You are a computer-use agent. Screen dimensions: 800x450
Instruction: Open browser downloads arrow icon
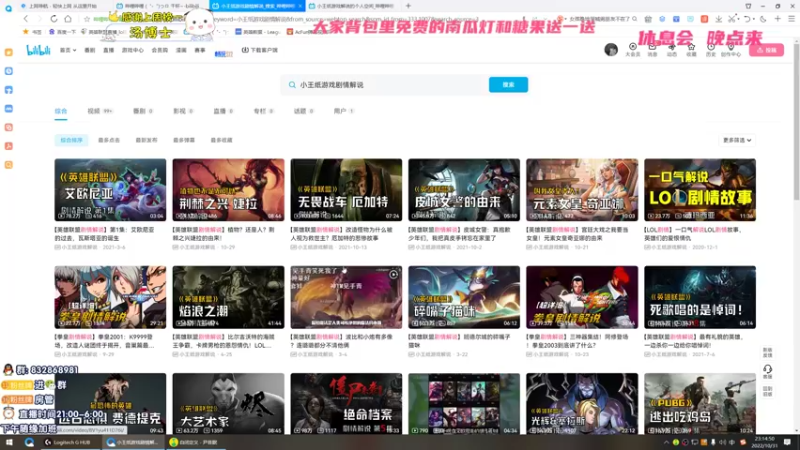coord(718,19)
